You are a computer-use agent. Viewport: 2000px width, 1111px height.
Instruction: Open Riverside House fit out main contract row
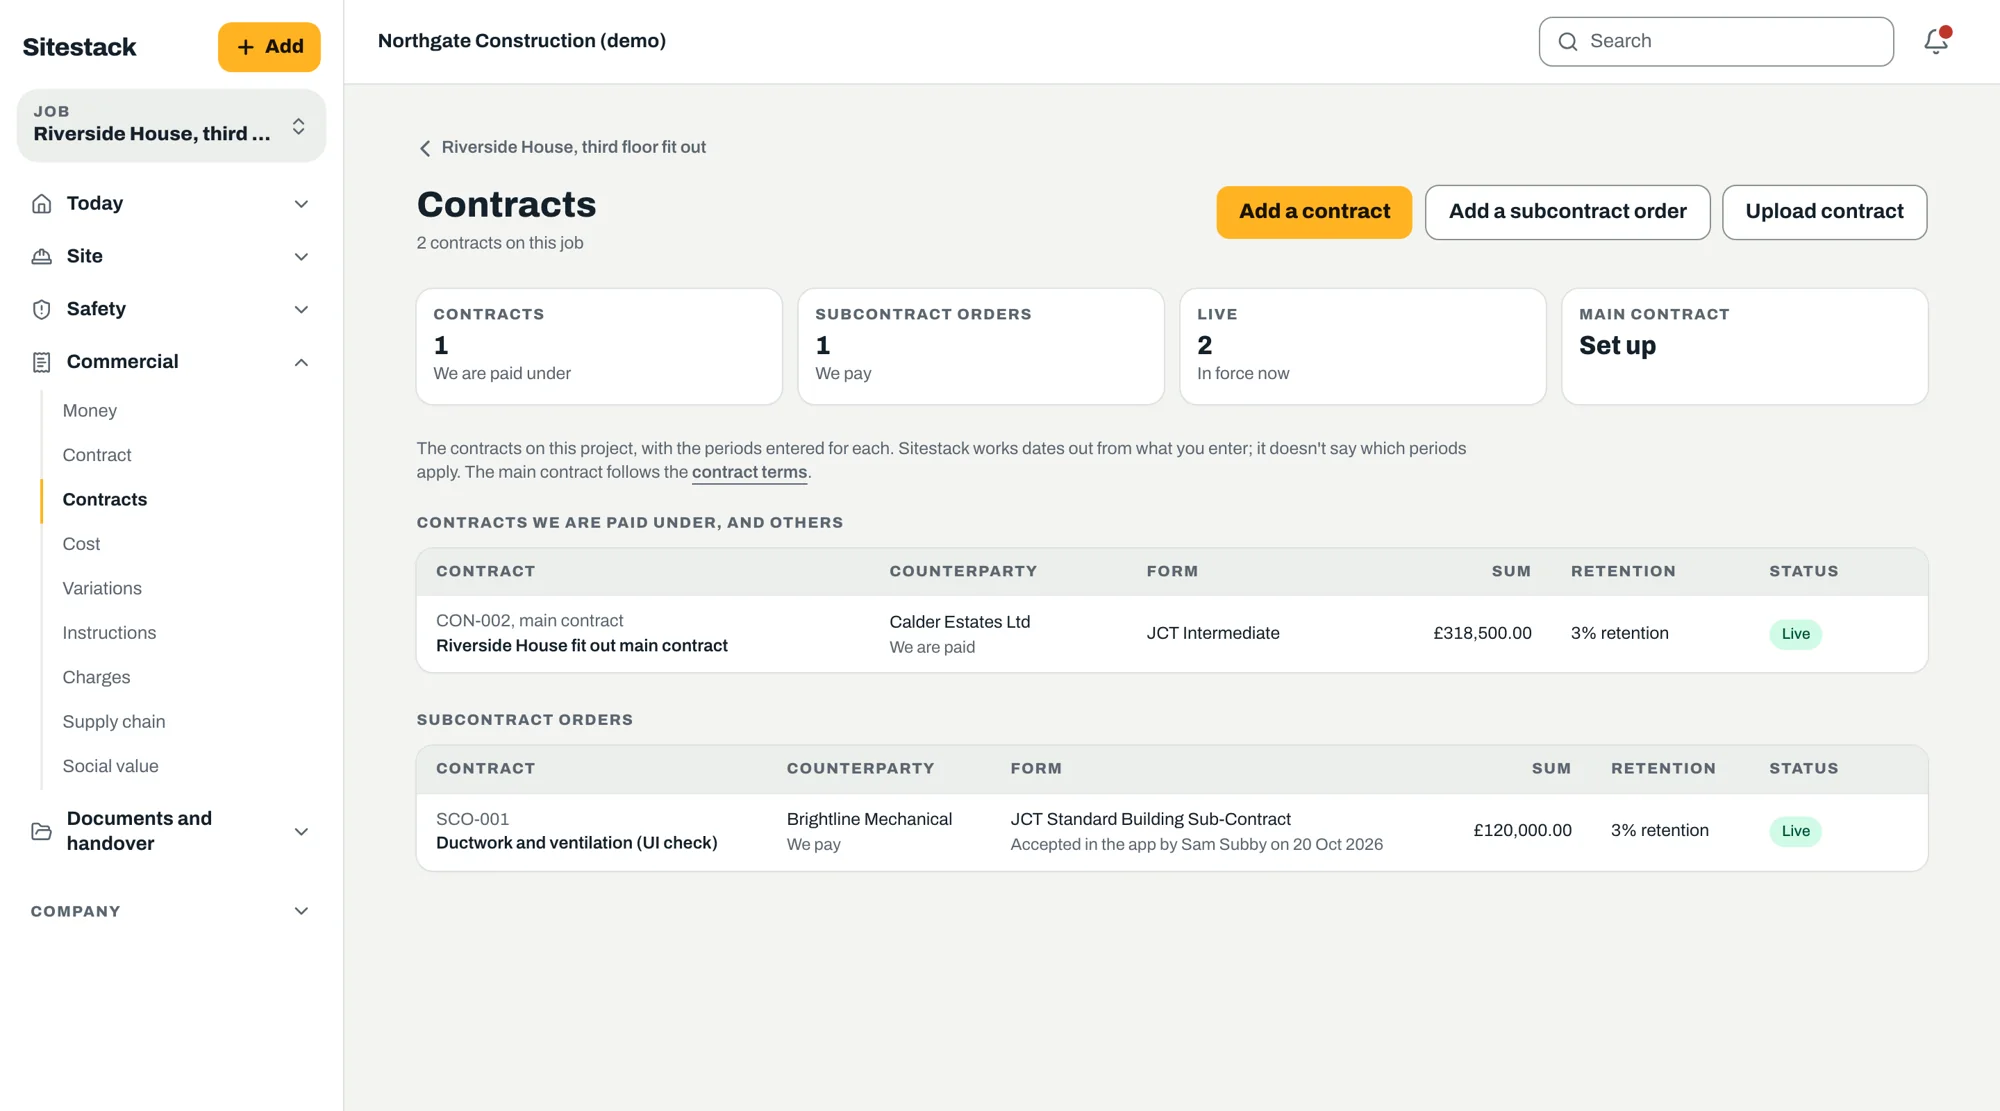[1172, 634]
